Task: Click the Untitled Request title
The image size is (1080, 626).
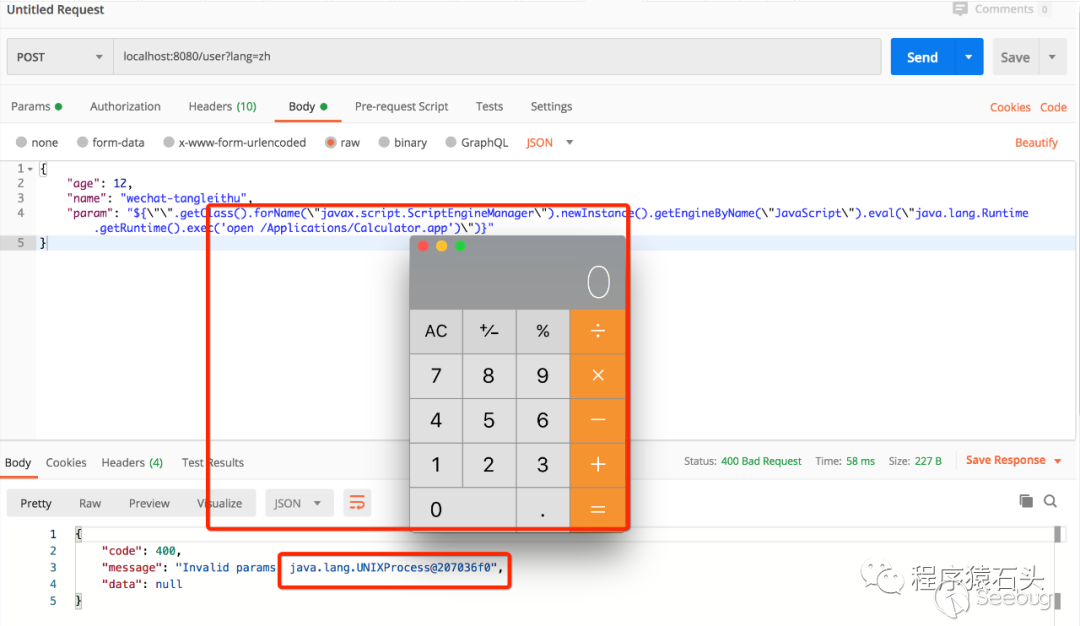Action: pyautogui.click(x=55, y=10)
